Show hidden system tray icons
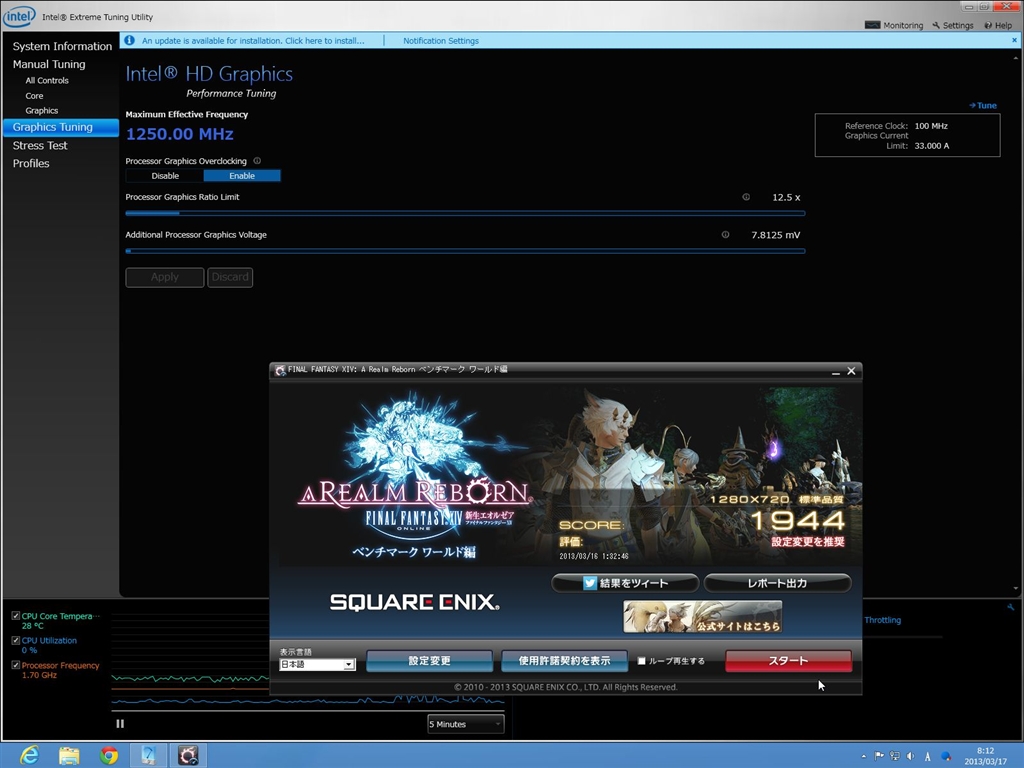Image resolution: width=1024 pixels, height=768 pixels. click(x=863, y=756)
